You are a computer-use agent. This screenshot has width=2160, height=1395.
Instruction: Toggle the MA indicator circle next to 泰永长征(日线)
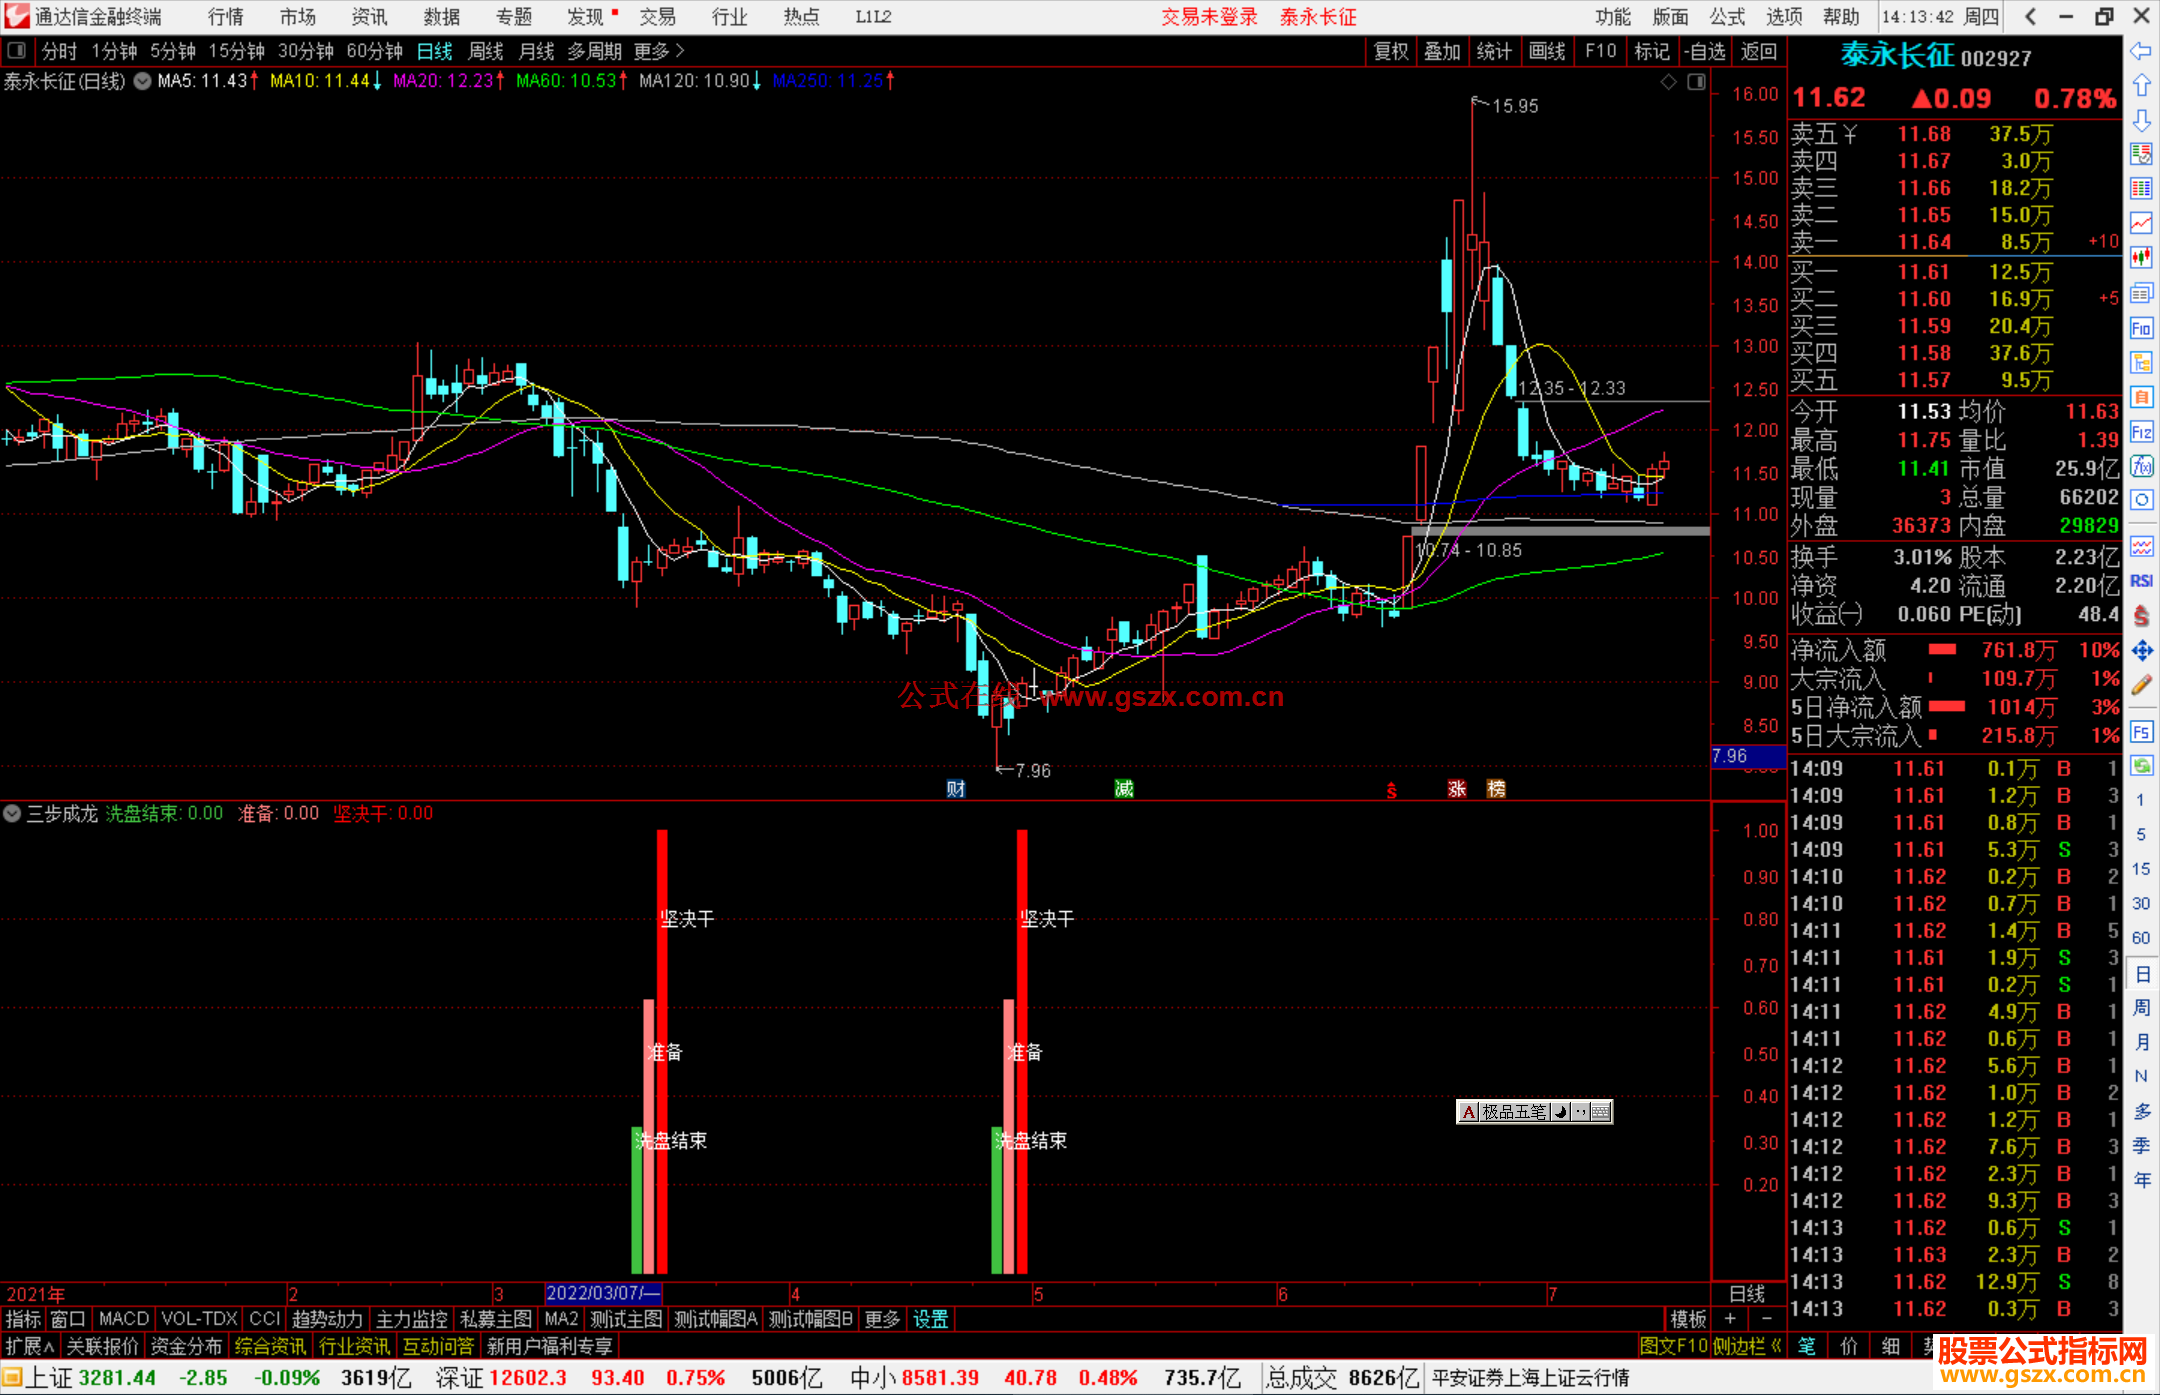point(143,81)
